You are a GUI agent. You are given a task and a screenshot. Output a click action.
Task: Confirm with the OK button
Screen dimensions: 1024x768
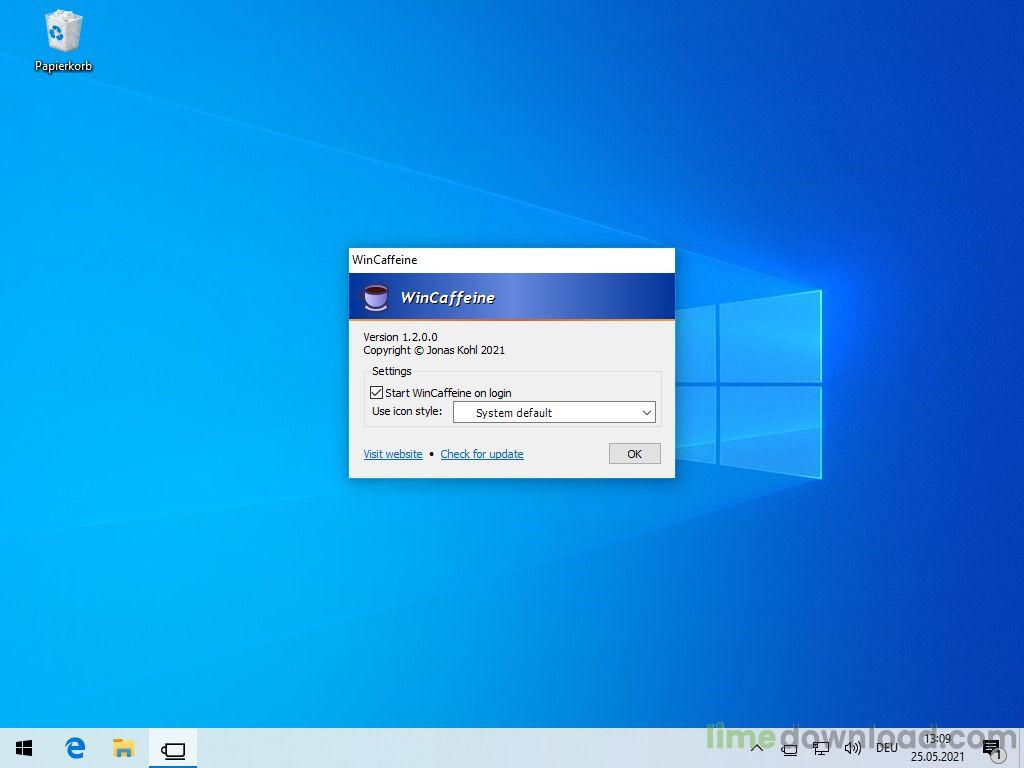635,454
